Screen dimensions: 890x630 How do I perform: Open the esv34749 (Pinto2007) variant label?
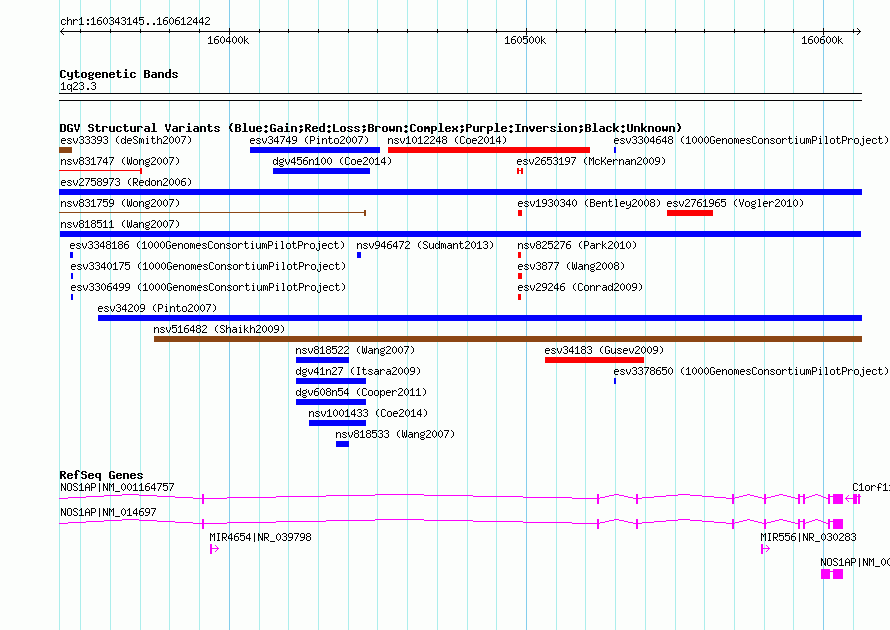tap(309, 140)
